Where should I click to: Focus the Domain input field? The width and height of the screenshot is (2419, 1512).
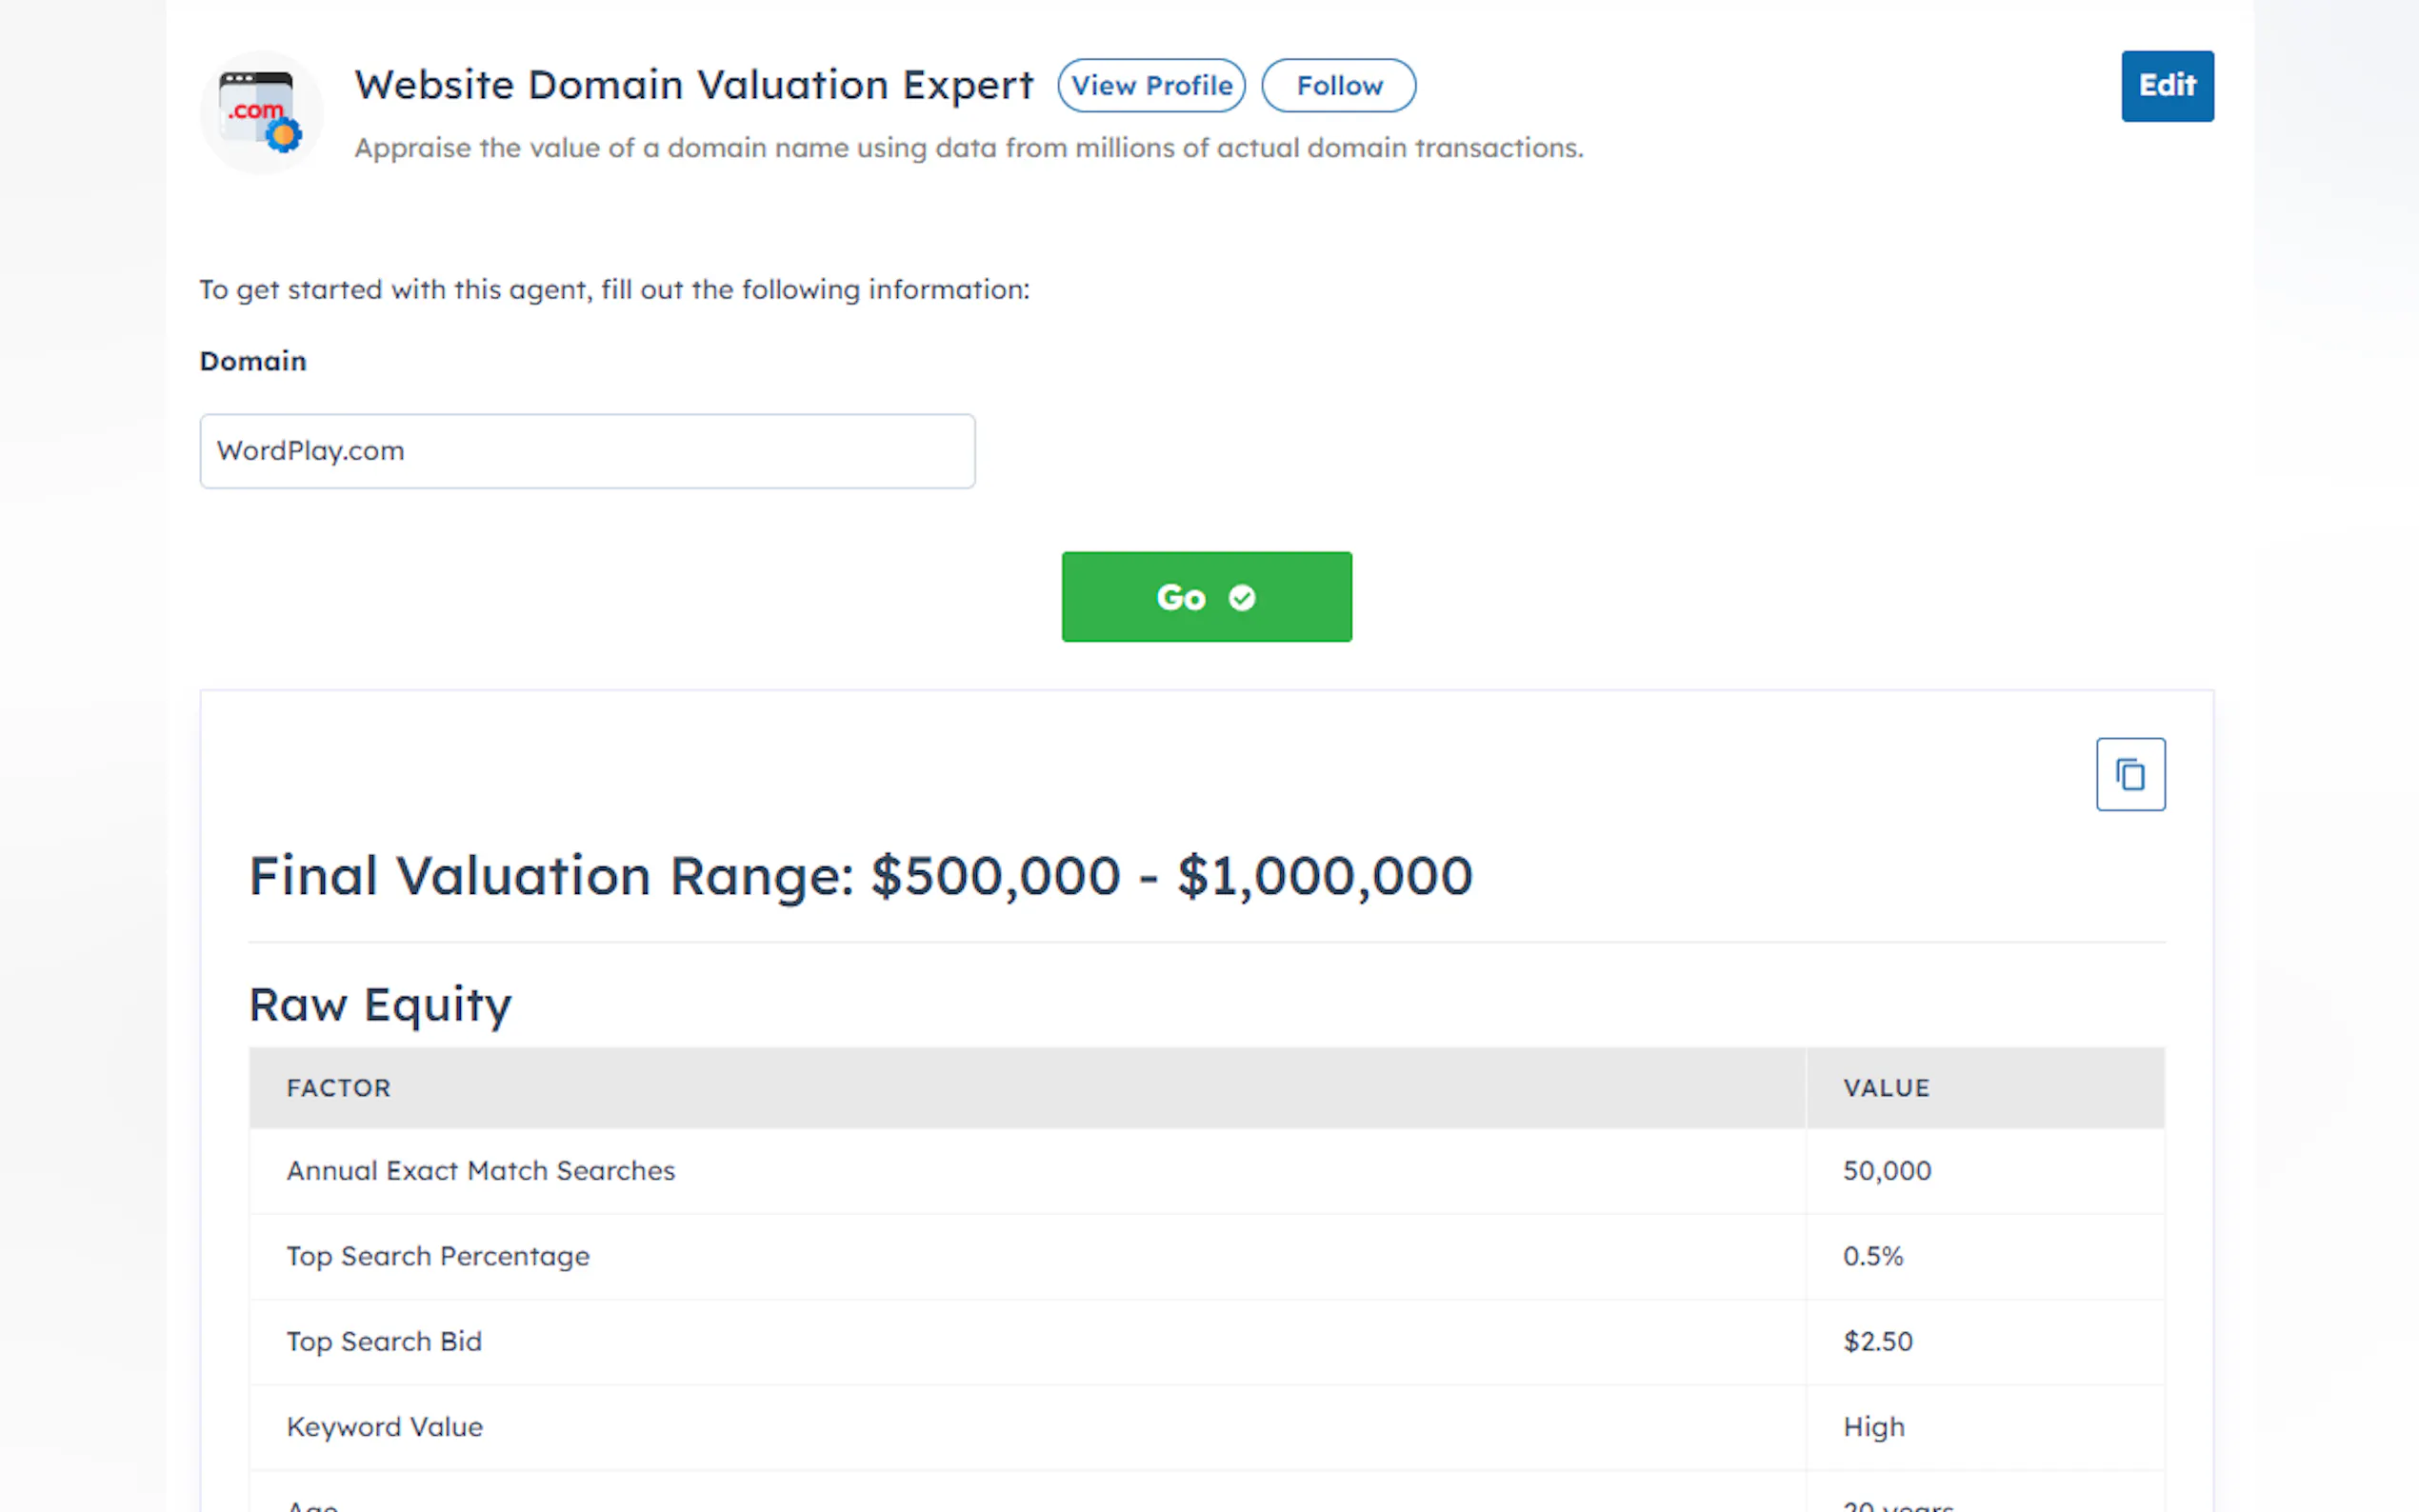pos(587,451)
